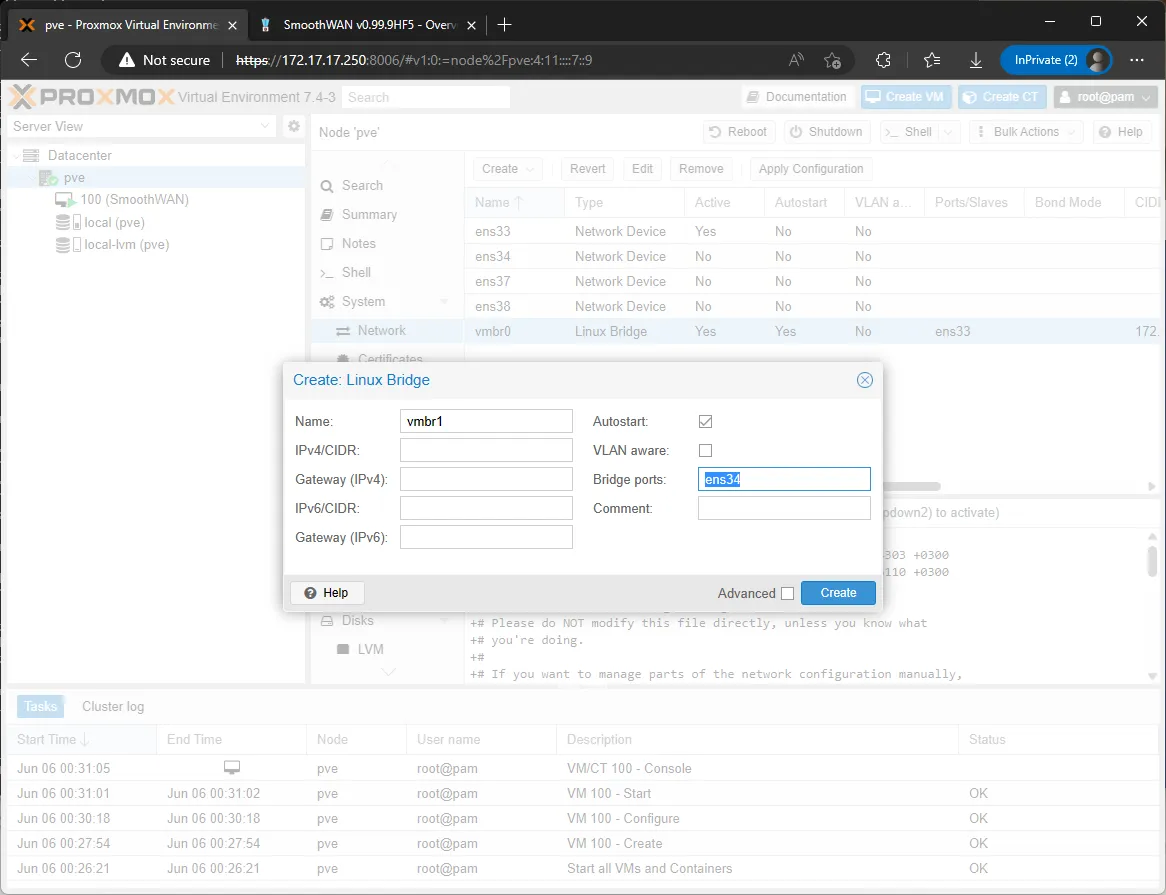Click the Bridge ports field

[784, 479]
